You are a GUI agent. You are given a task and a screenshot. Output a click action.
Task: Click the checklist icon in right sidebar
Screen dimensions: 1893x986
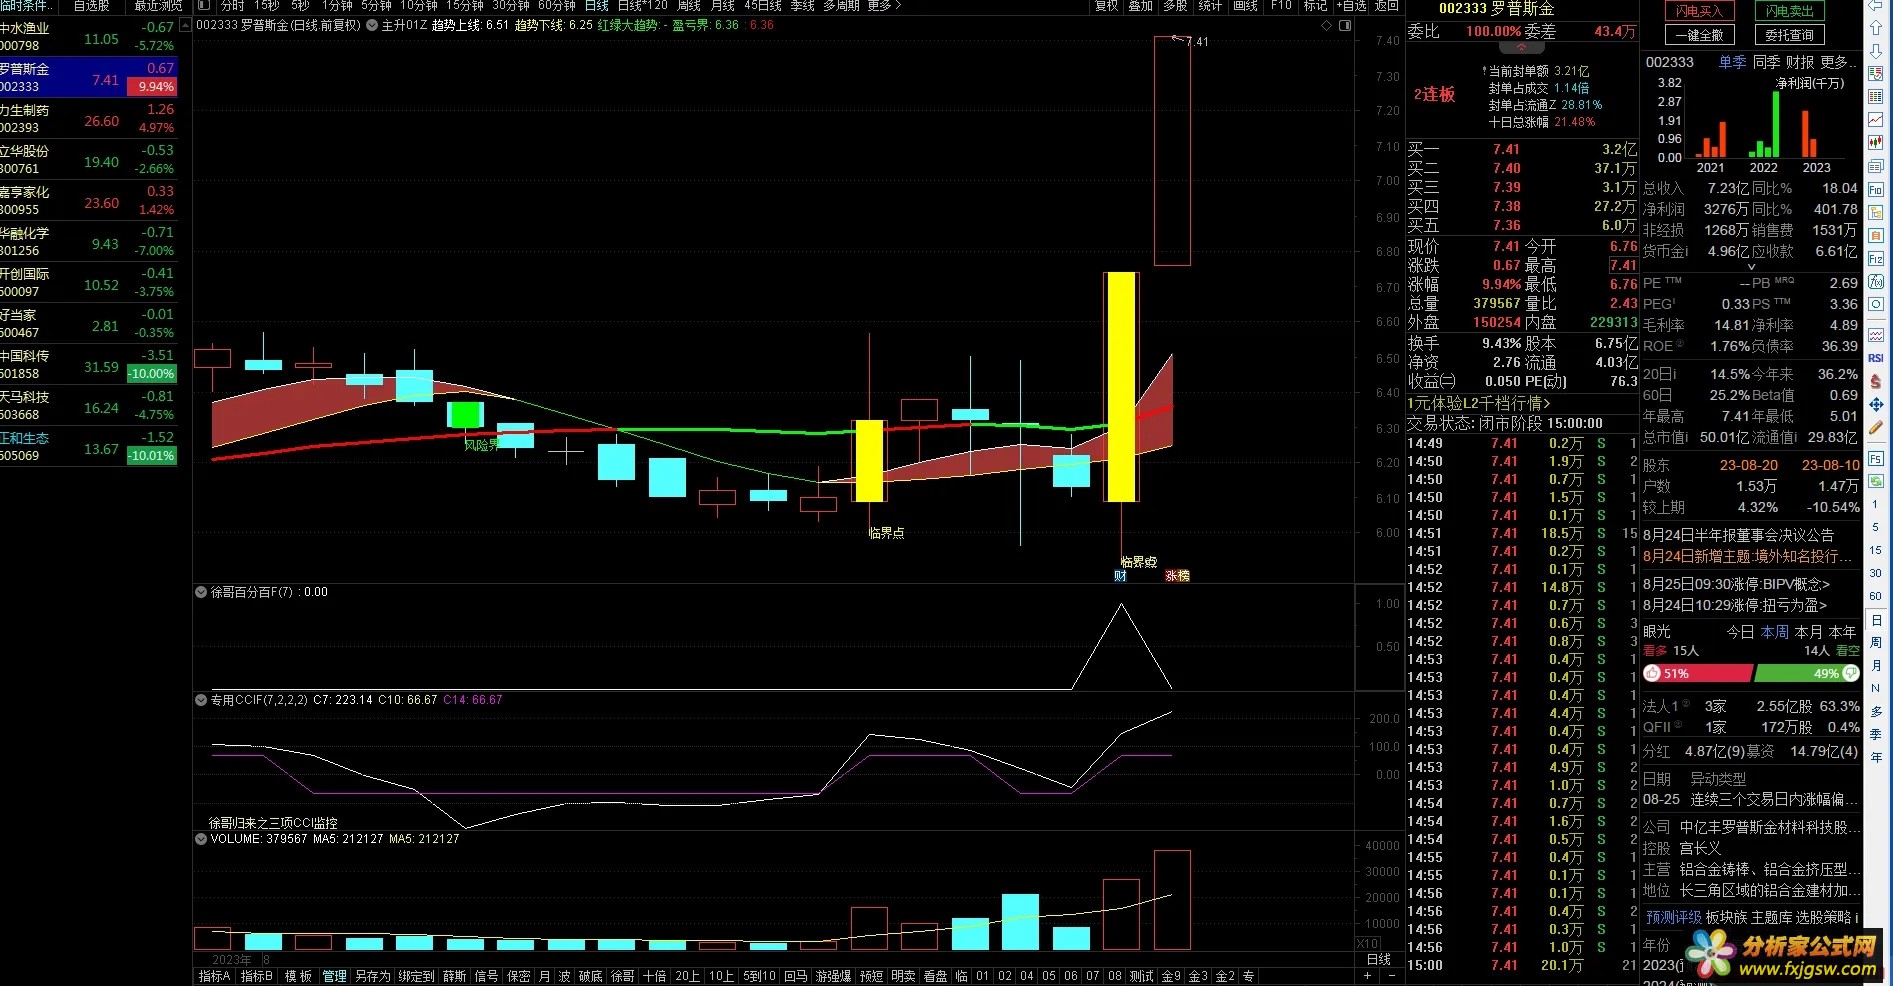pyautogui.click(x=1876, y=74)
